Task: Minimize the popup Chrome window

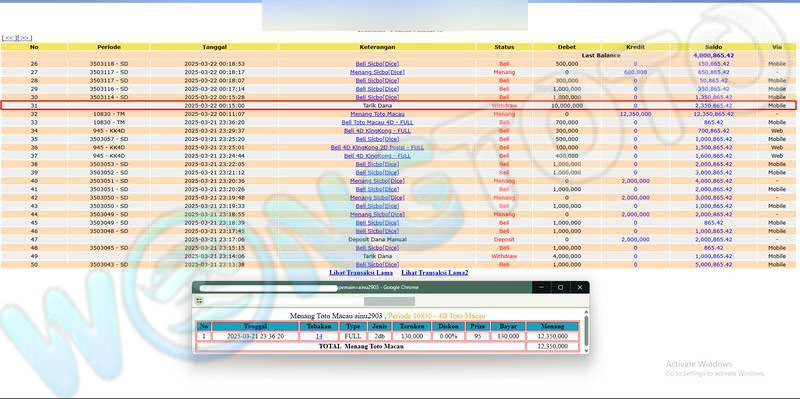Action: coord(541,288)
